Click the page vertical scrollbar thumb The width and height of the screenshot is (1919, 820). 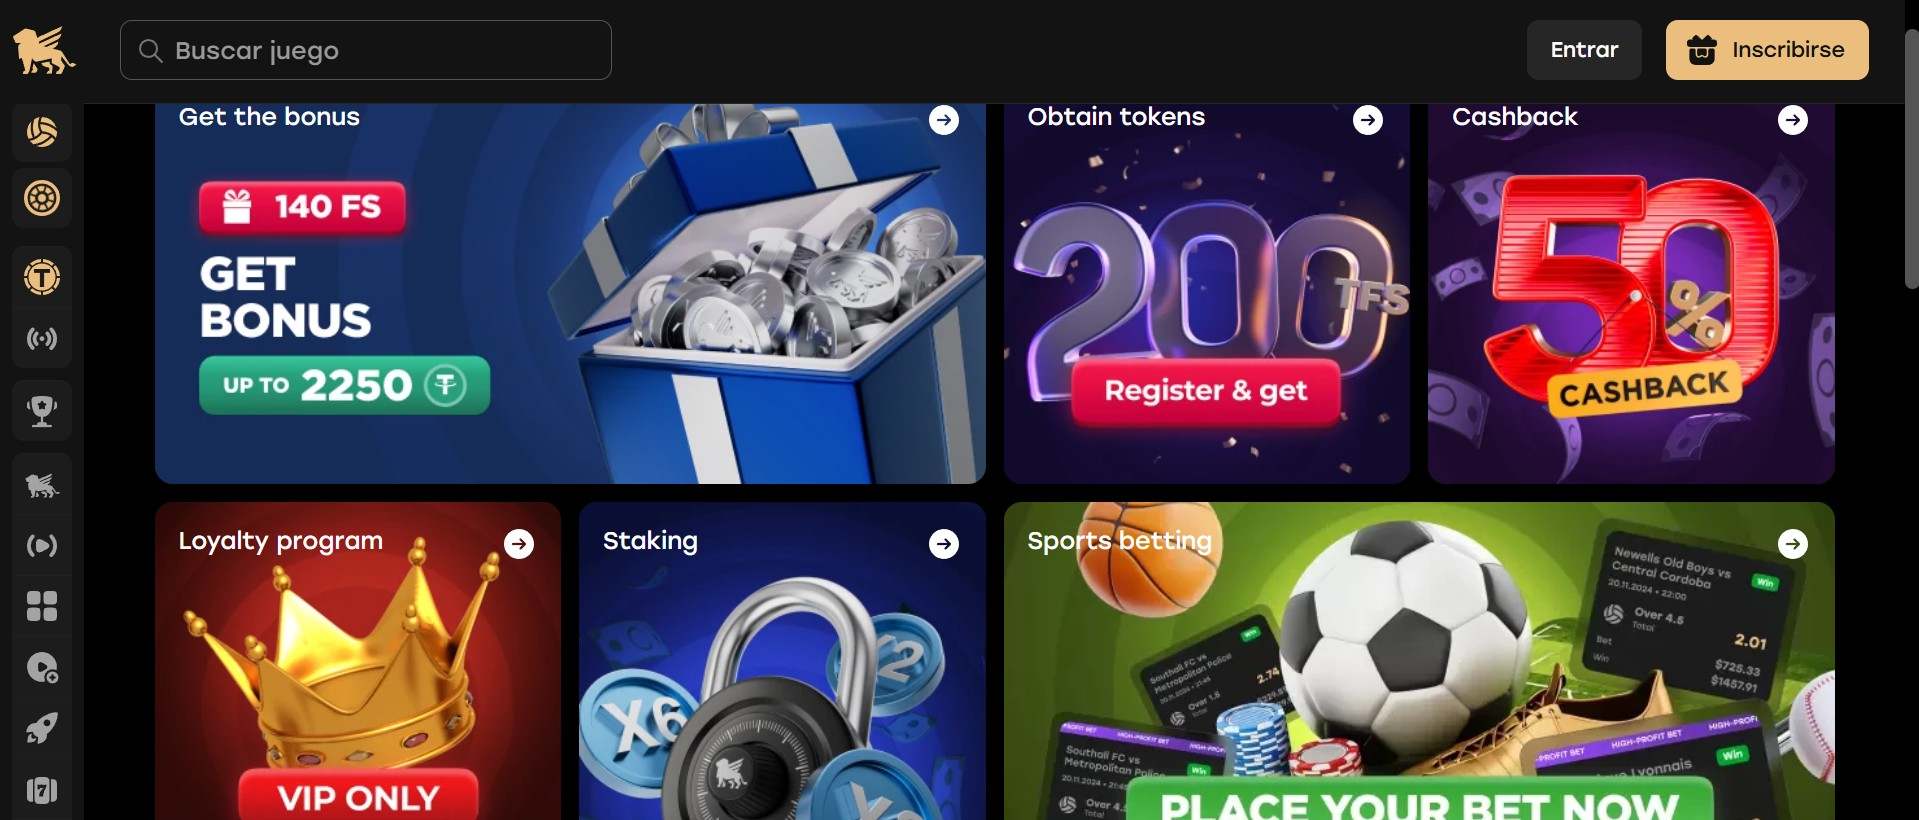[x=1911, y=160]
